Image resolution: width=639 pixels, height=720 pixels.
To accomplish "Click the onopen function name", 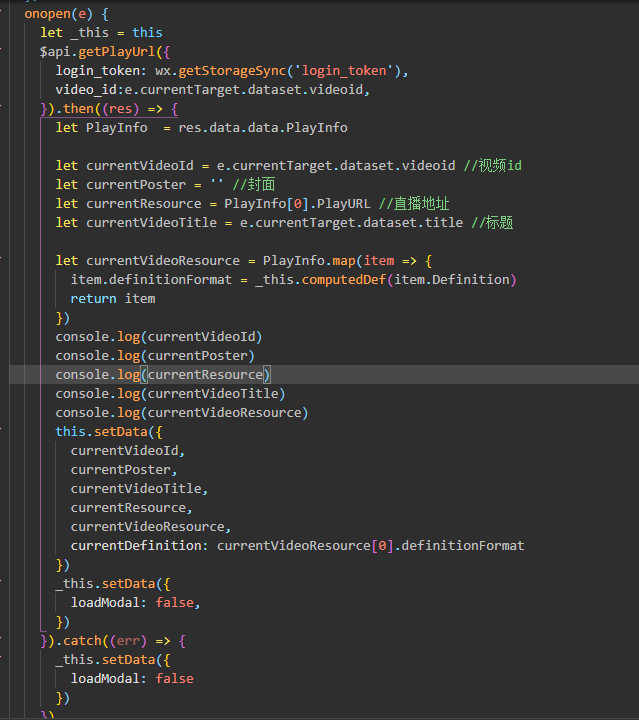I will (x=47, y=14).
